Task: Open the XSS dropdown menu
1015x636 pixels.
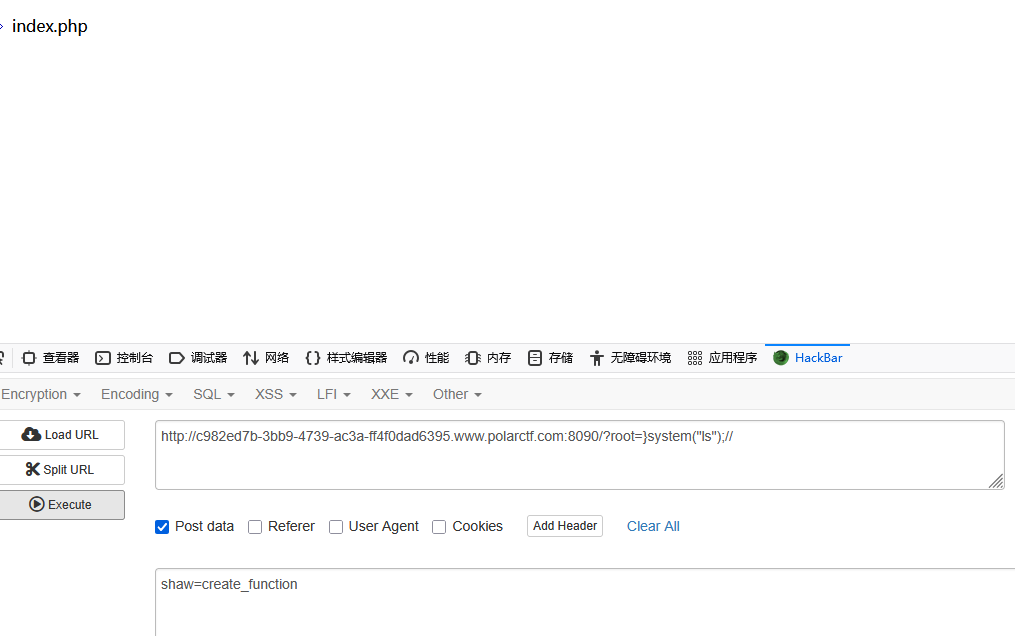Action: click(276, 394)
